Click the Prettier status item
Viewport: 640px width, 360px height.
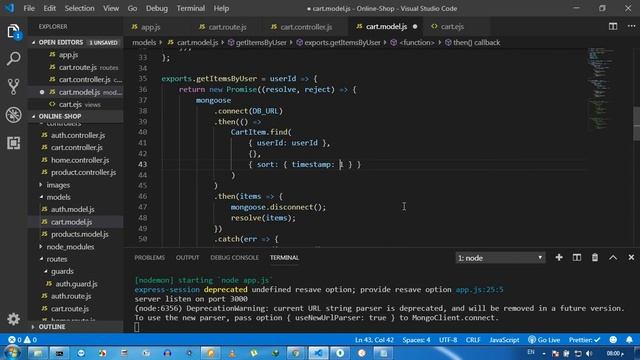click(x=584, y=340)
